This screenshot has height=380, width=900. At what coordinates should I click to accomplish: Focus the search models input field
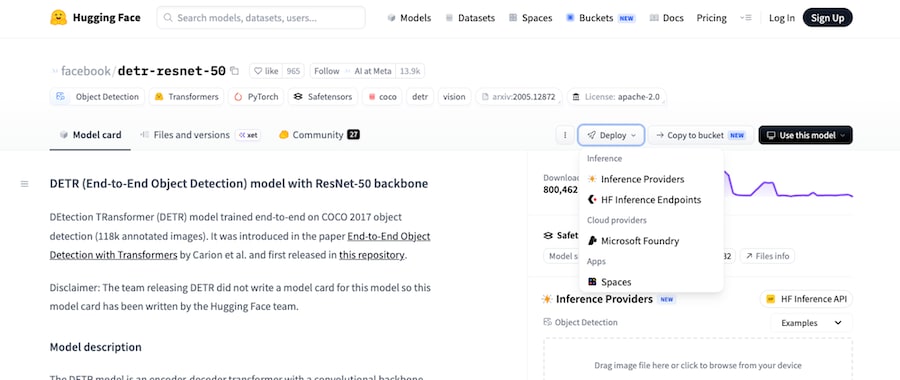[x=261, y=18]
